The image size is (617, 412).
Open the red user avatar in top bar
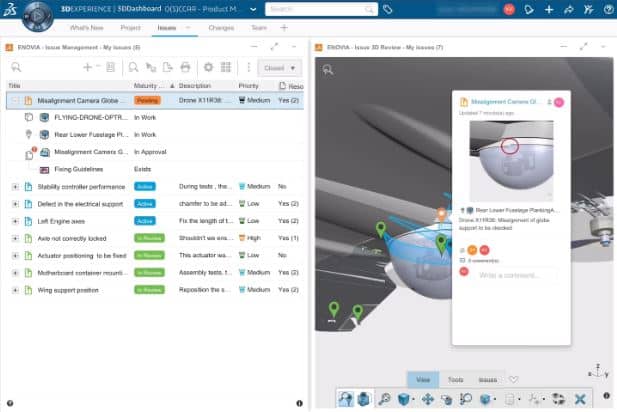[509, 9]
